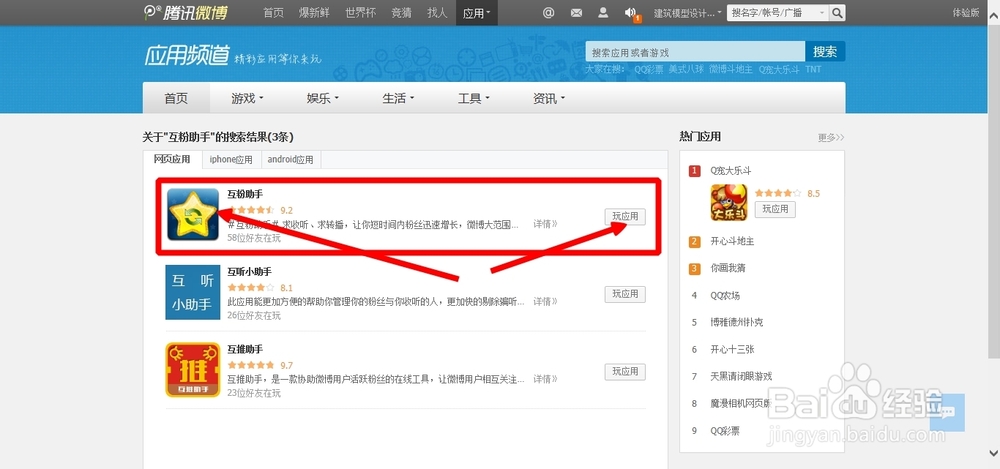Click 玩应用 for 互听小助手

point(625,294)
